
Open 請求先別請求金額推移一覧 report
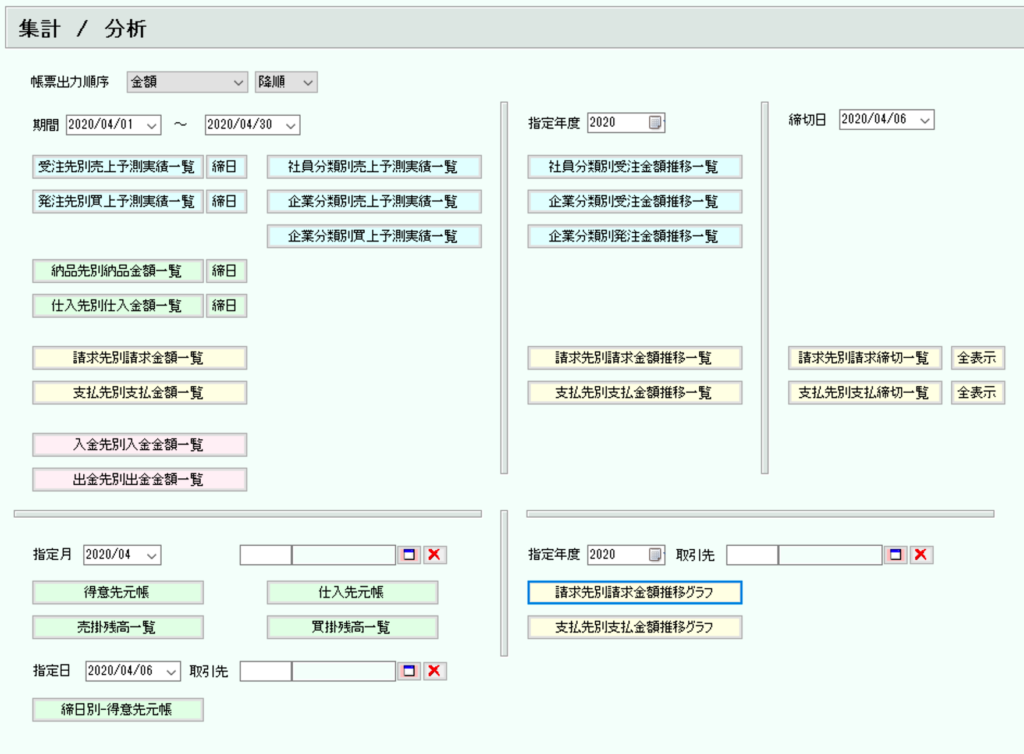634,358
